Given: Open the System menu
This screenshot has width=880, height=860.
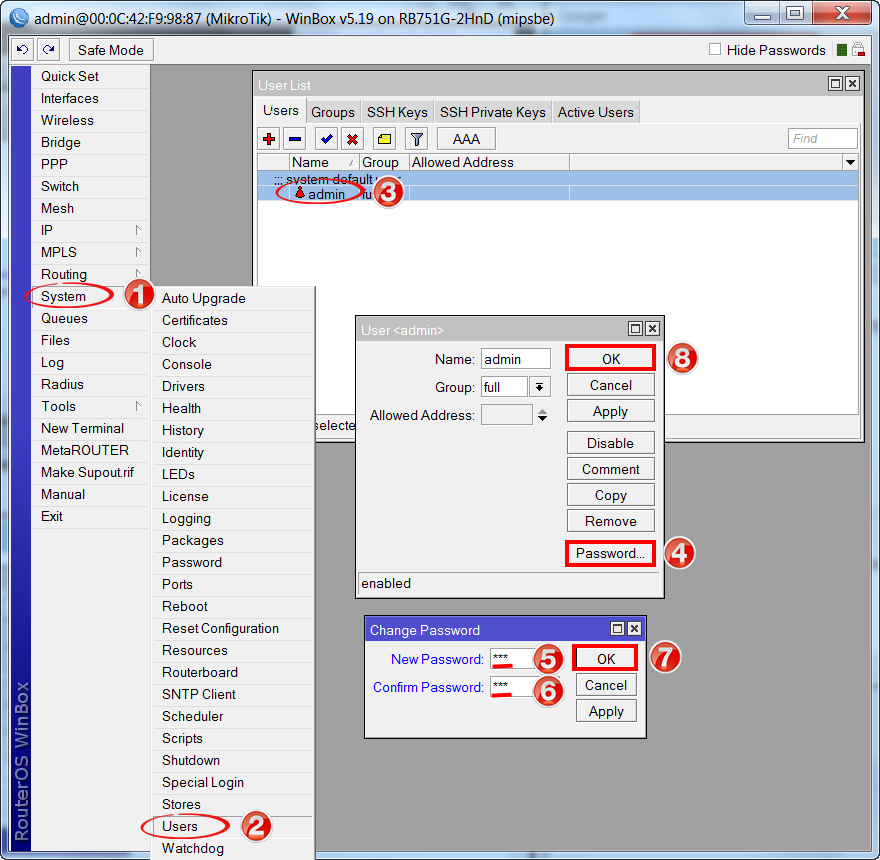Looking at the screenshot, I should [63, 296].
